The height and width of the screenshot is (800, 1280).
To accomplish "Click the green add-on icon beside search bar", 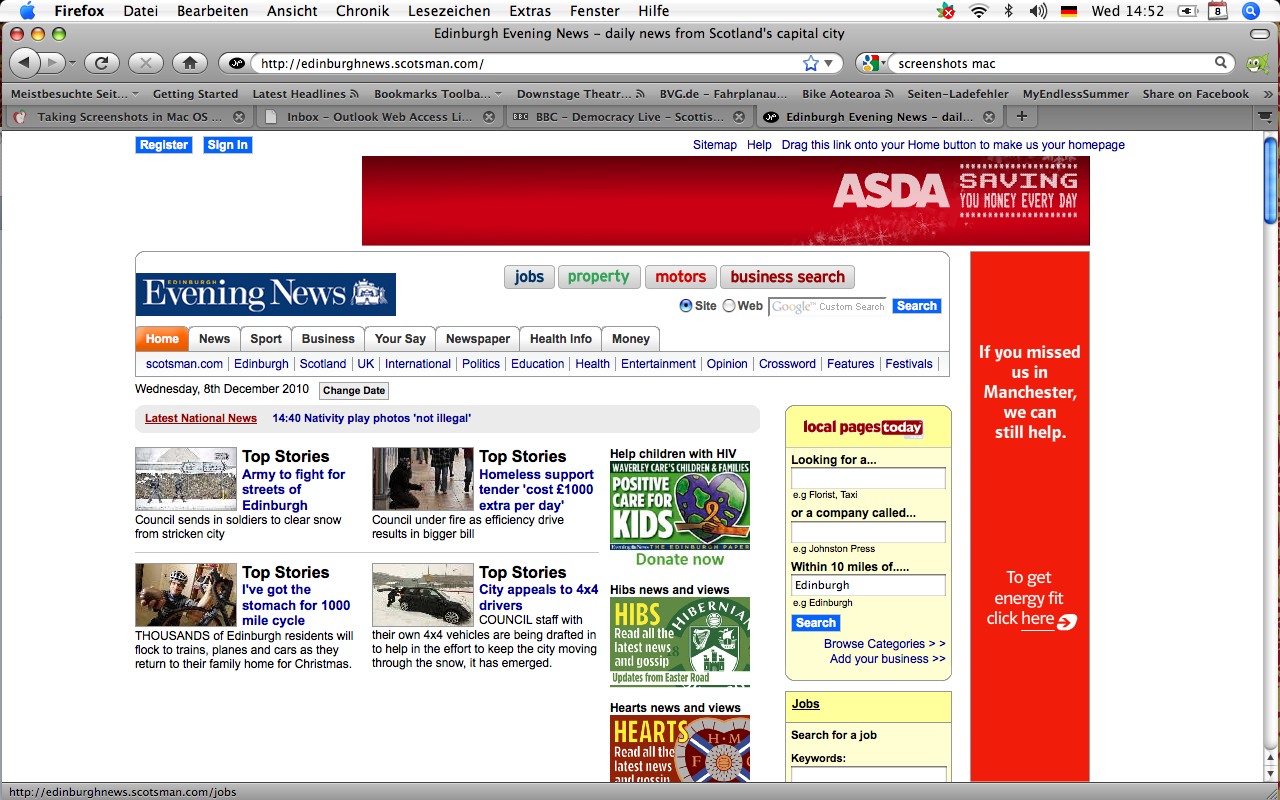I will point(1257,64).
